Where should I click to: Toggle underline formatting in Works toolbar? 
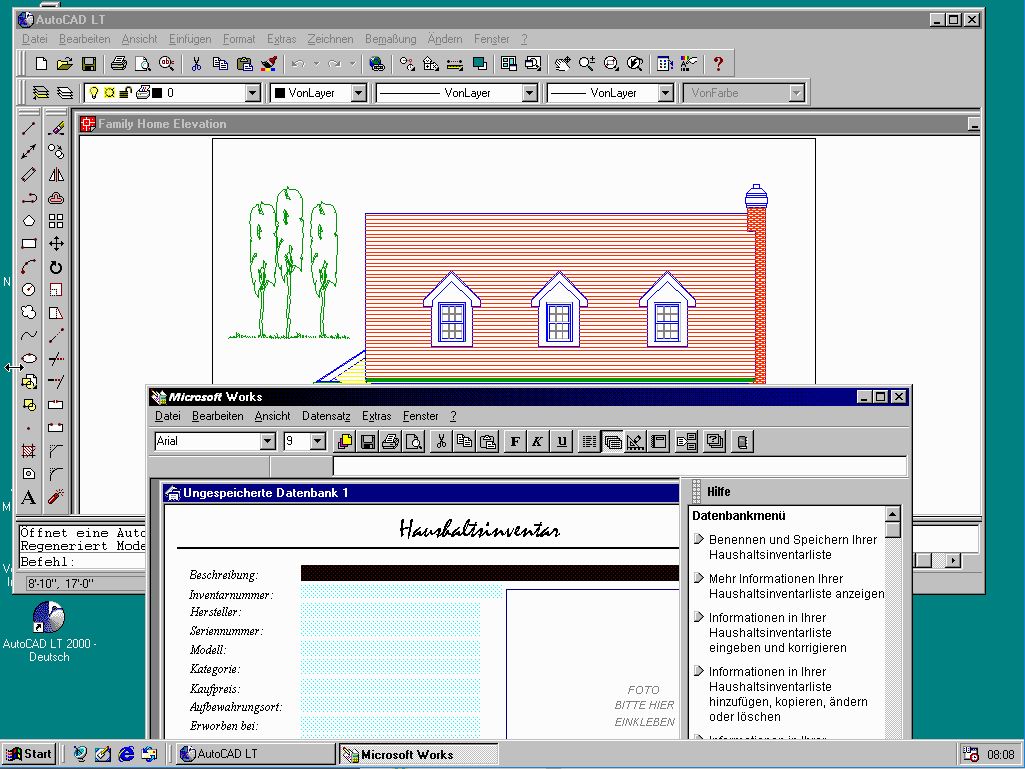point(561,441)
